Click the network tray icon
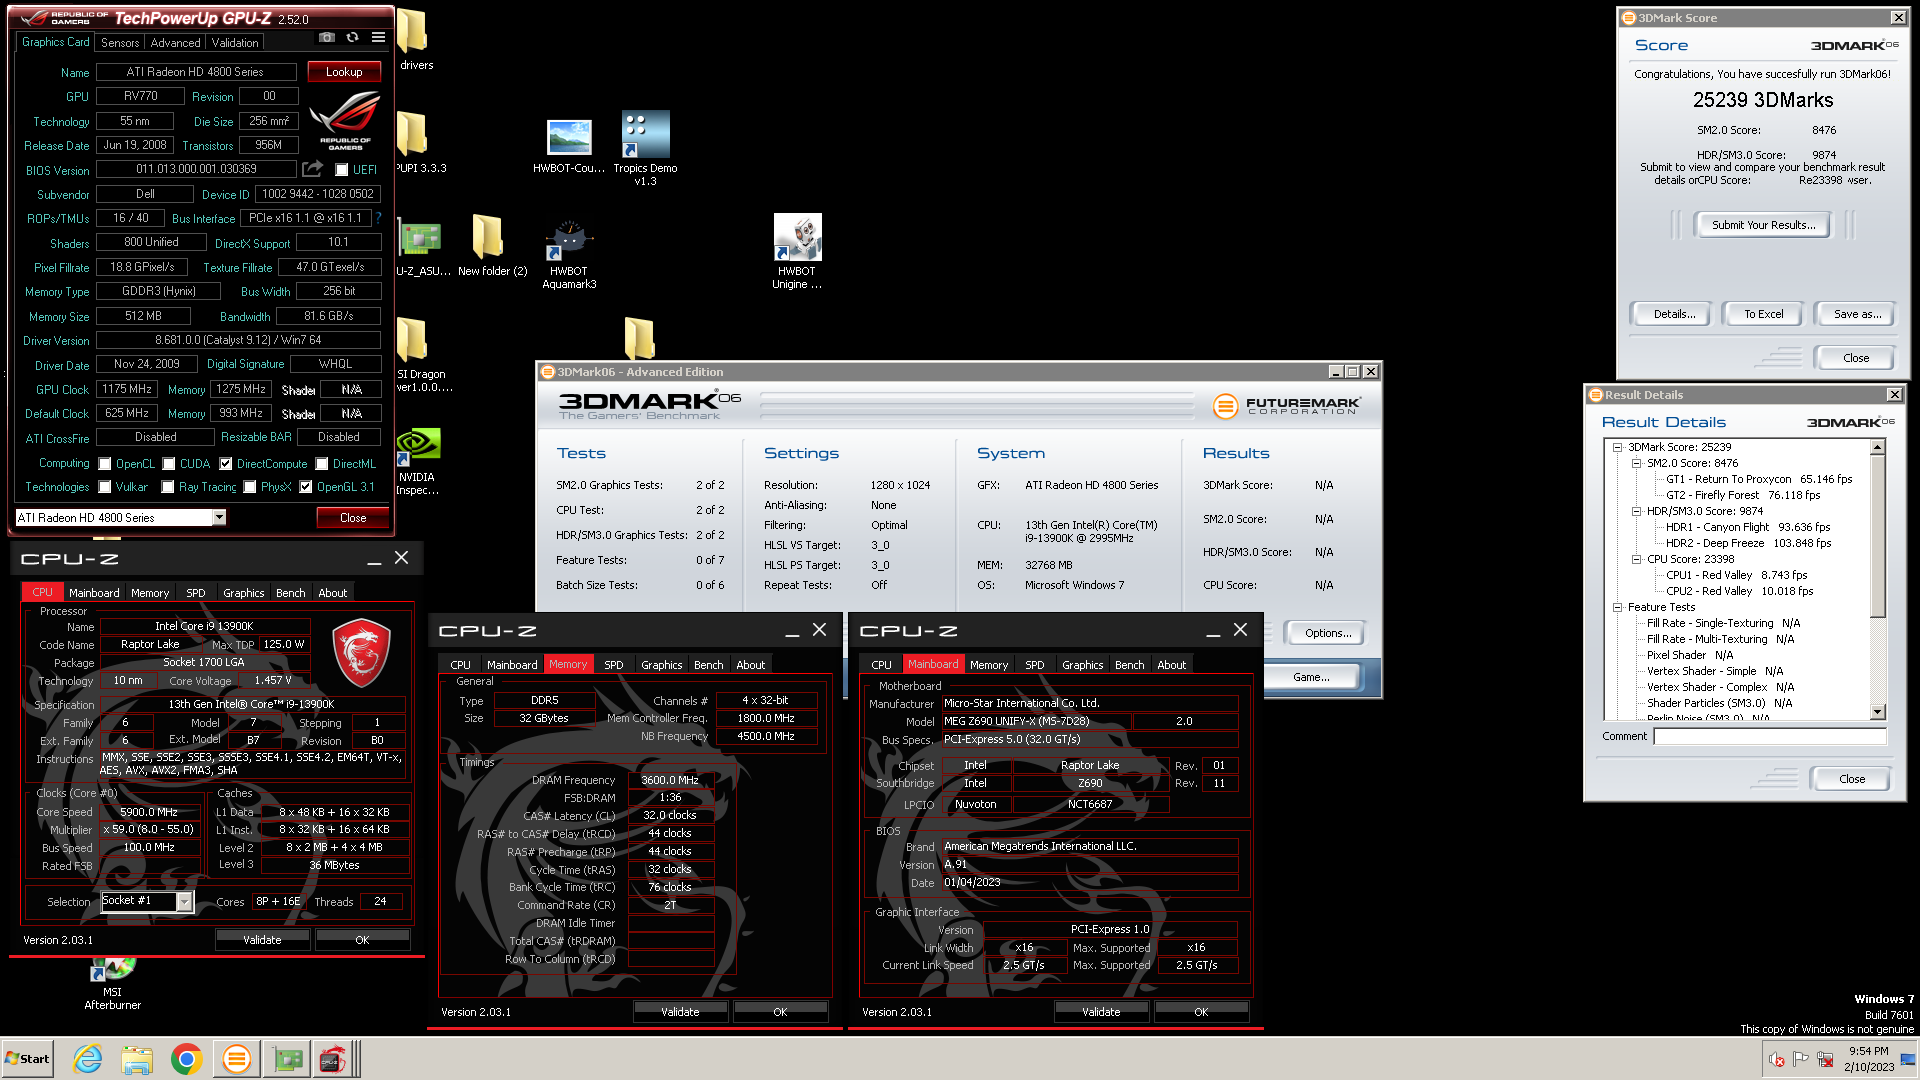 coord(1825,1059)
